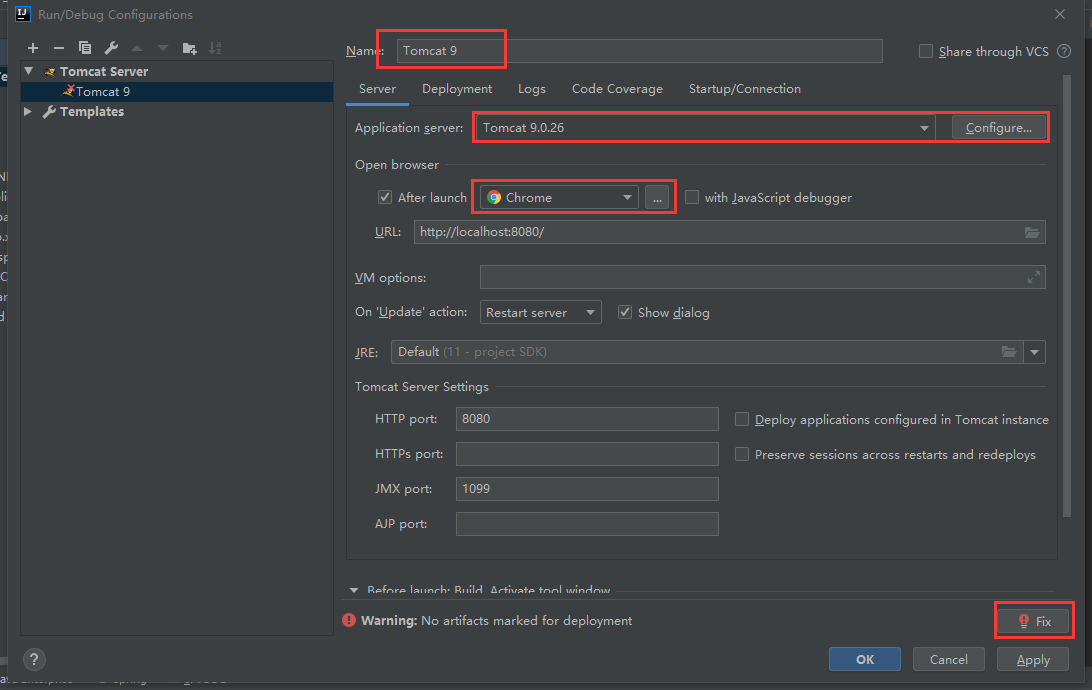
Task: Open the Chrome browser dropdown
Action: (x=627, y=197)
